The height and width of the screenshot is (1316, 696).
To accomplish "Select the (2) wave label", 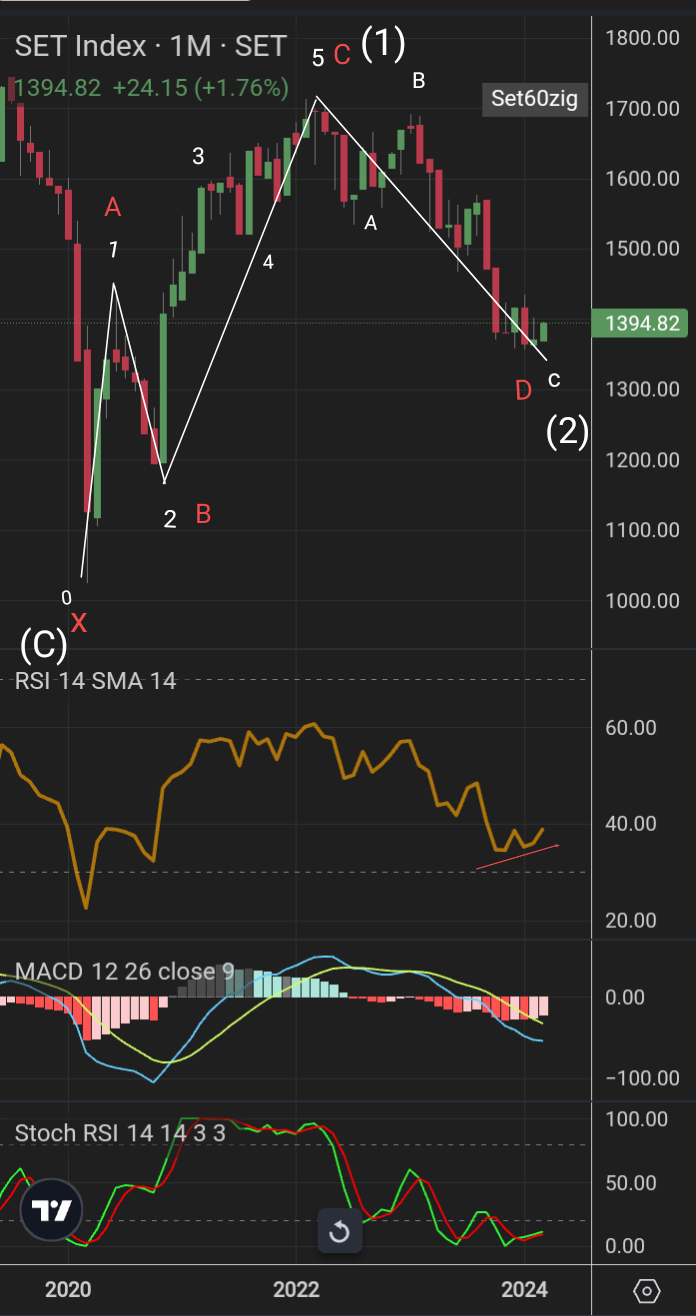I will 567,431.
